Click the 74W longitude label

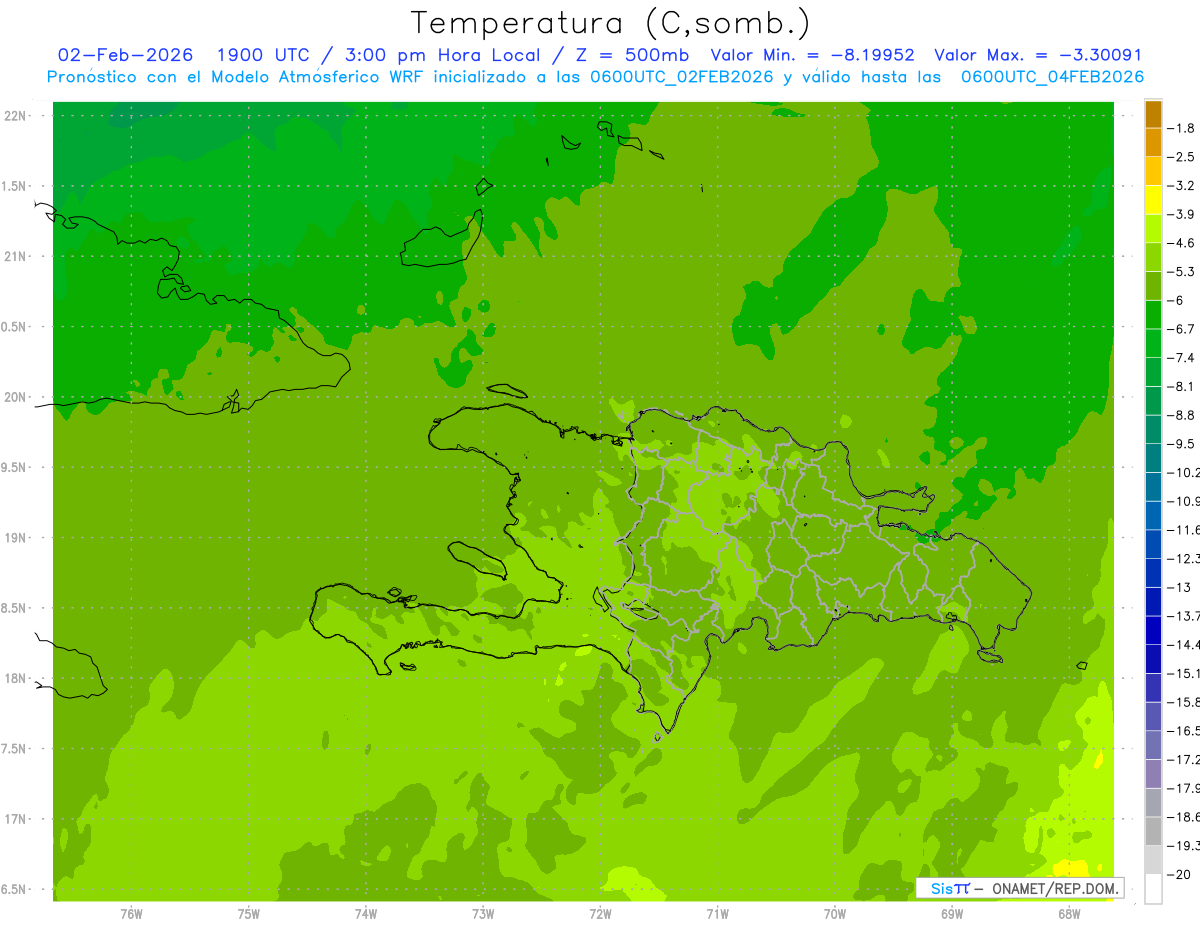coord(366,914)
